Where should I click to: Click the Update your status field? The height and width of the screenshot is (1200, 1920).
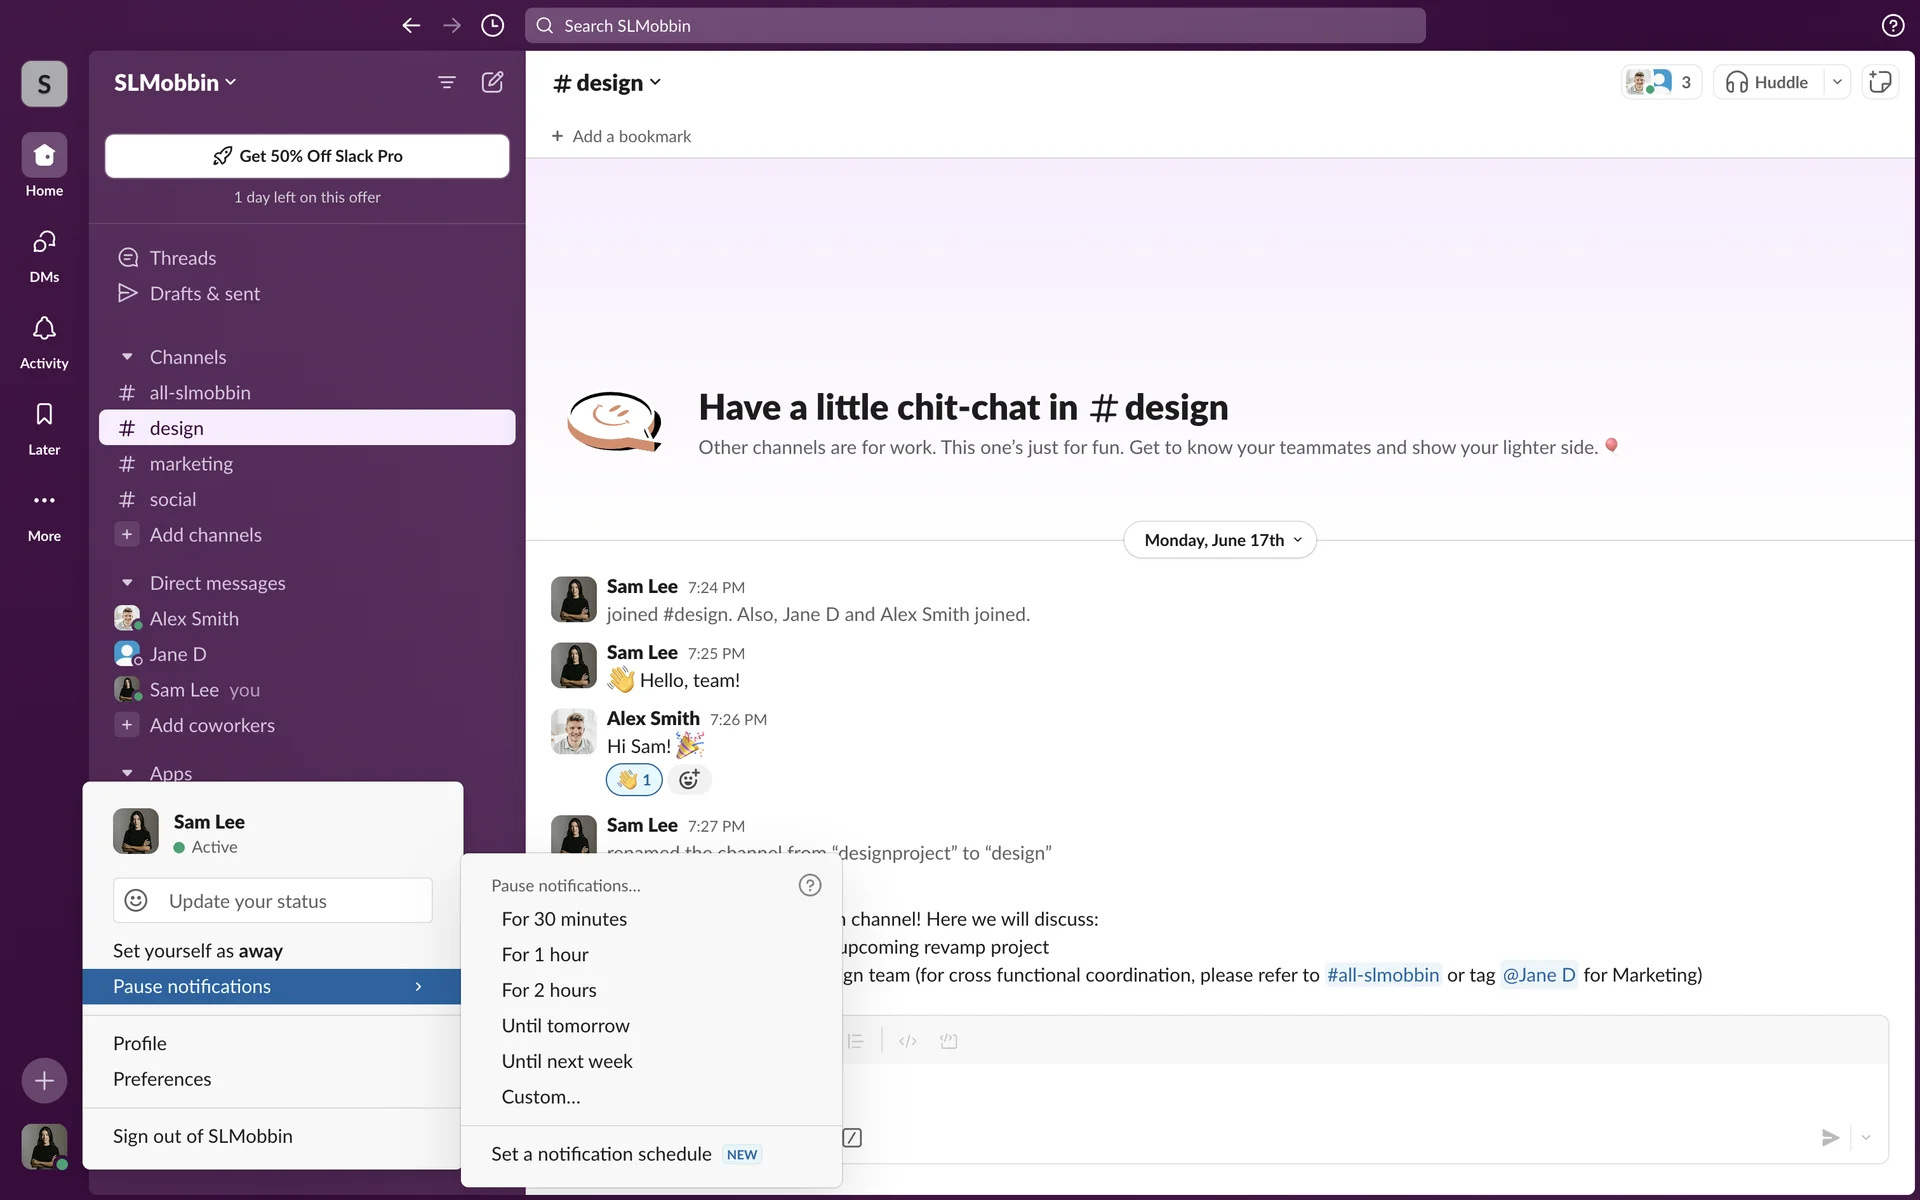(273, 901)
